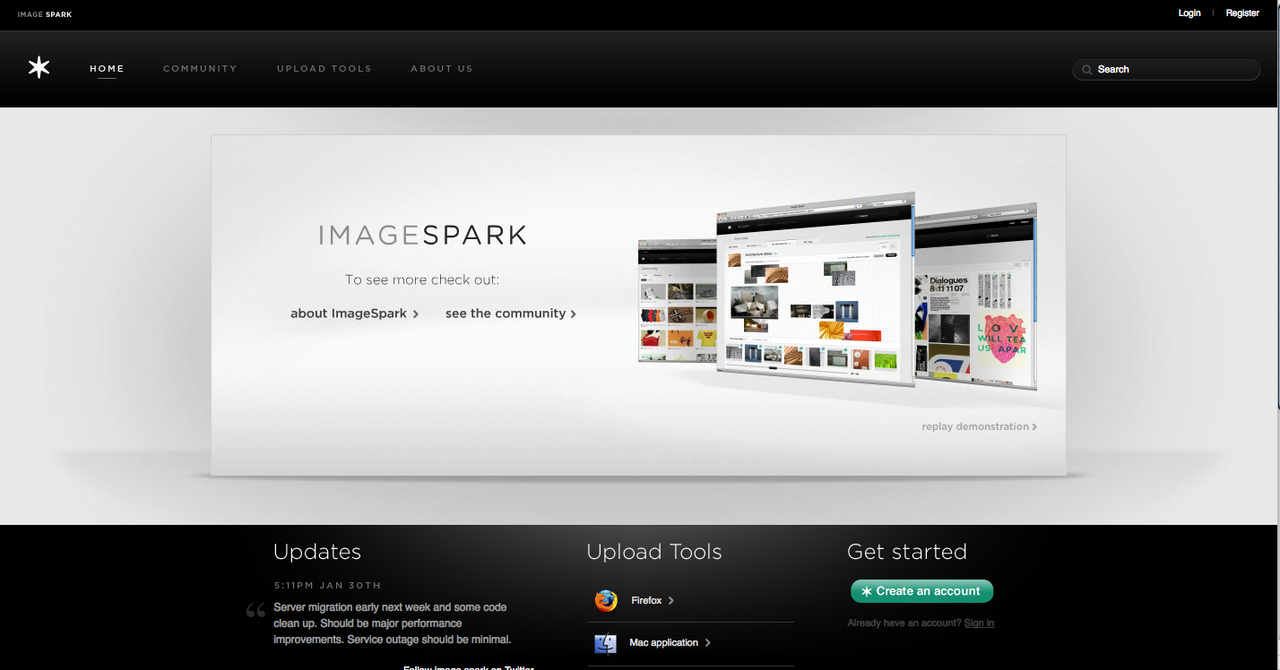
Task: Click the asterisk inside the Create an account button
Action: point(866,591)
